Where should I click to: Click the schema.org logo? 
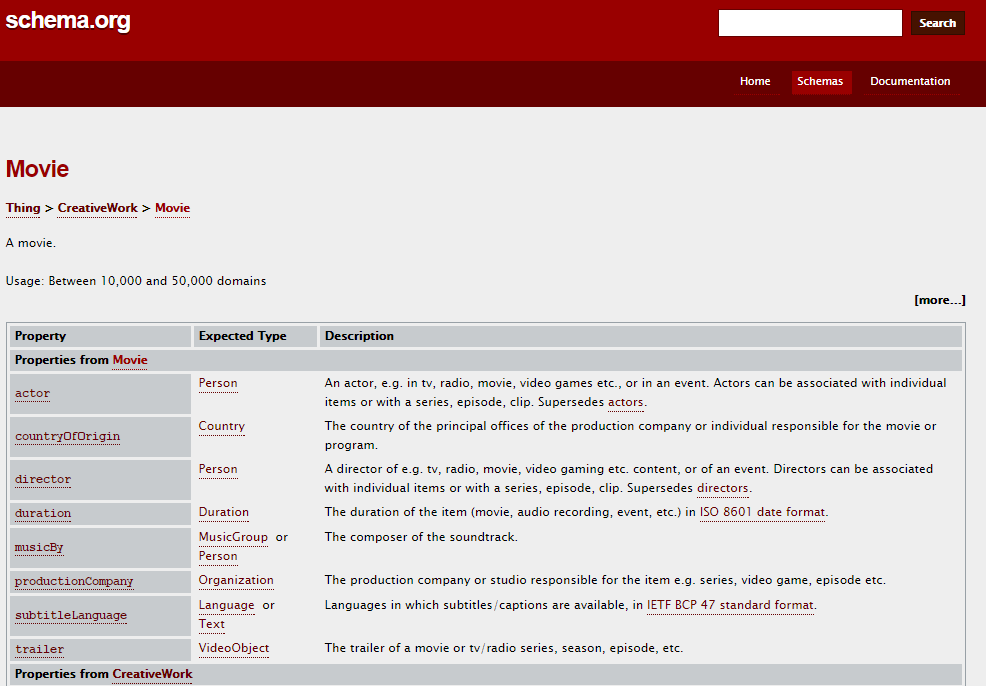68,21
